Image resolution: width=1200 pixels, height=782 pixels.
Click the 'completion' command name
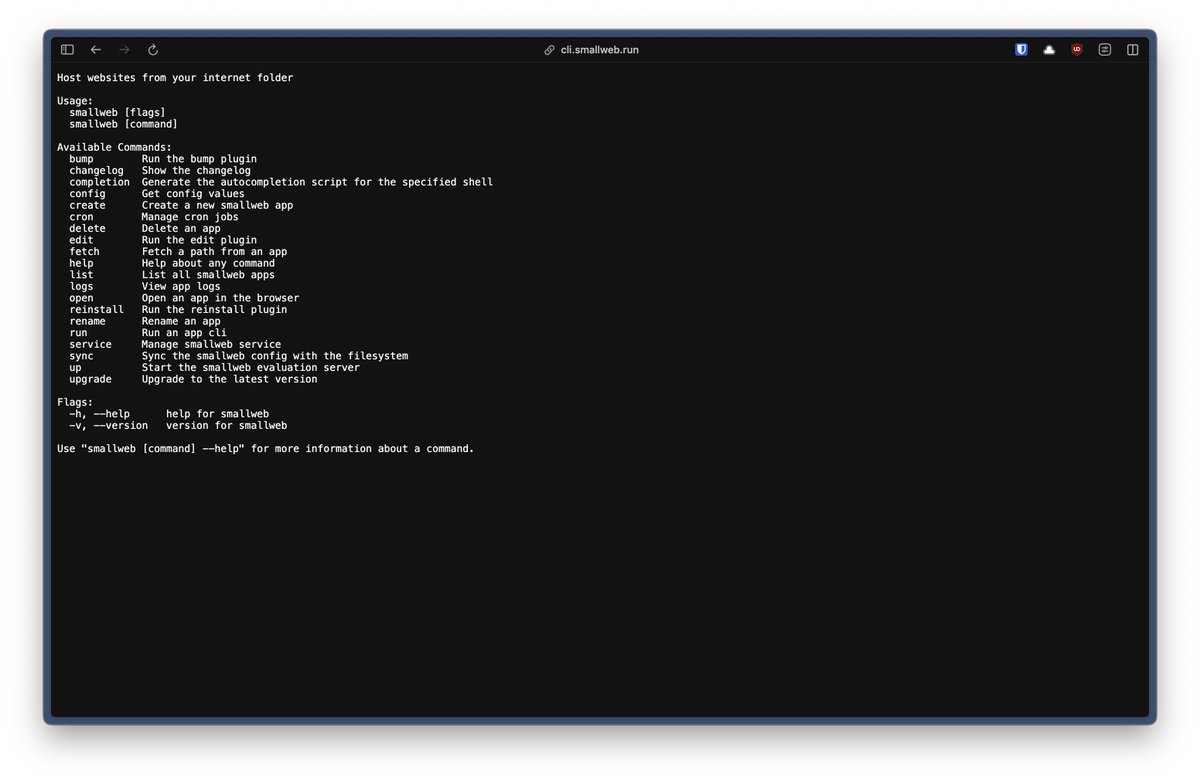coord(99,182)
